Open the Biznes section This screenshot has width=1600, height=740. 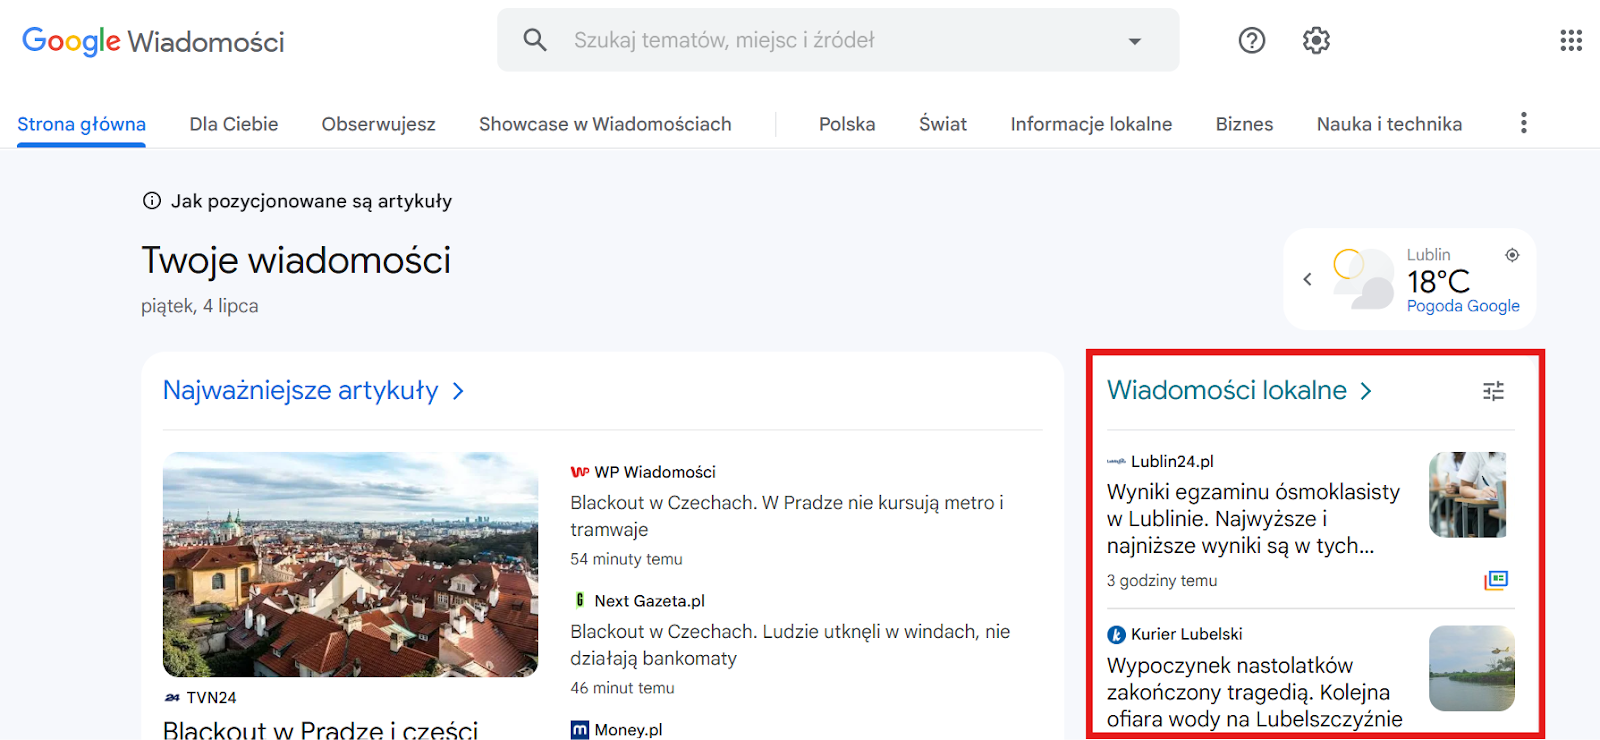pos(1244,124)
